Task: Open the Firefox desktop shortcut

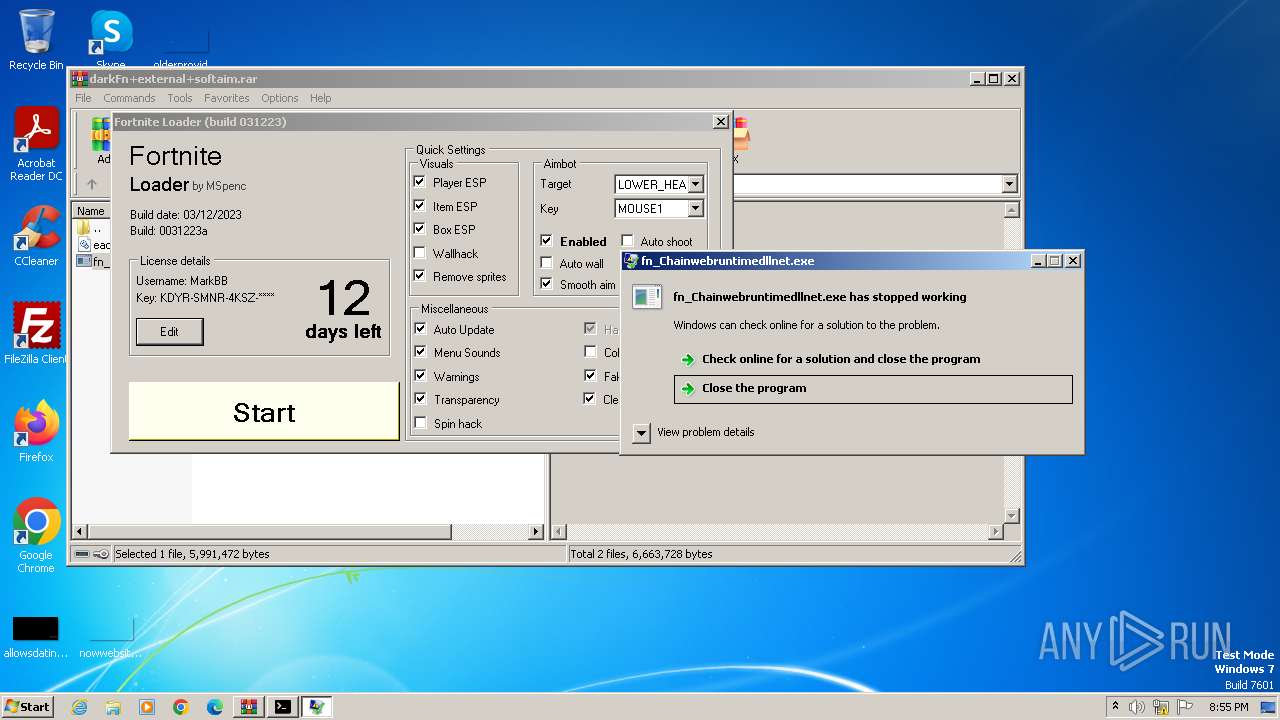Action: [36, 431]
